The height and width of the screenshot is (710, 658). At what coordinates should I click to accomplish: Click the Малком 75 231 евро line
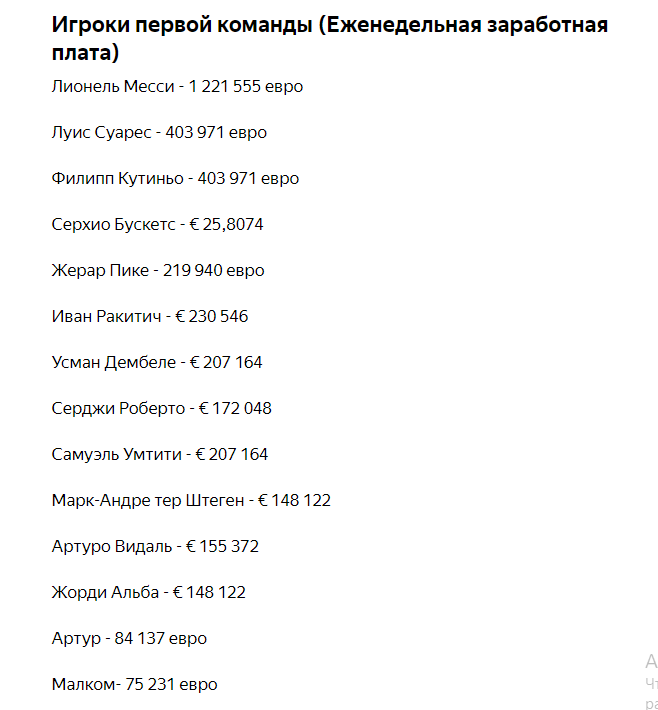134,684
